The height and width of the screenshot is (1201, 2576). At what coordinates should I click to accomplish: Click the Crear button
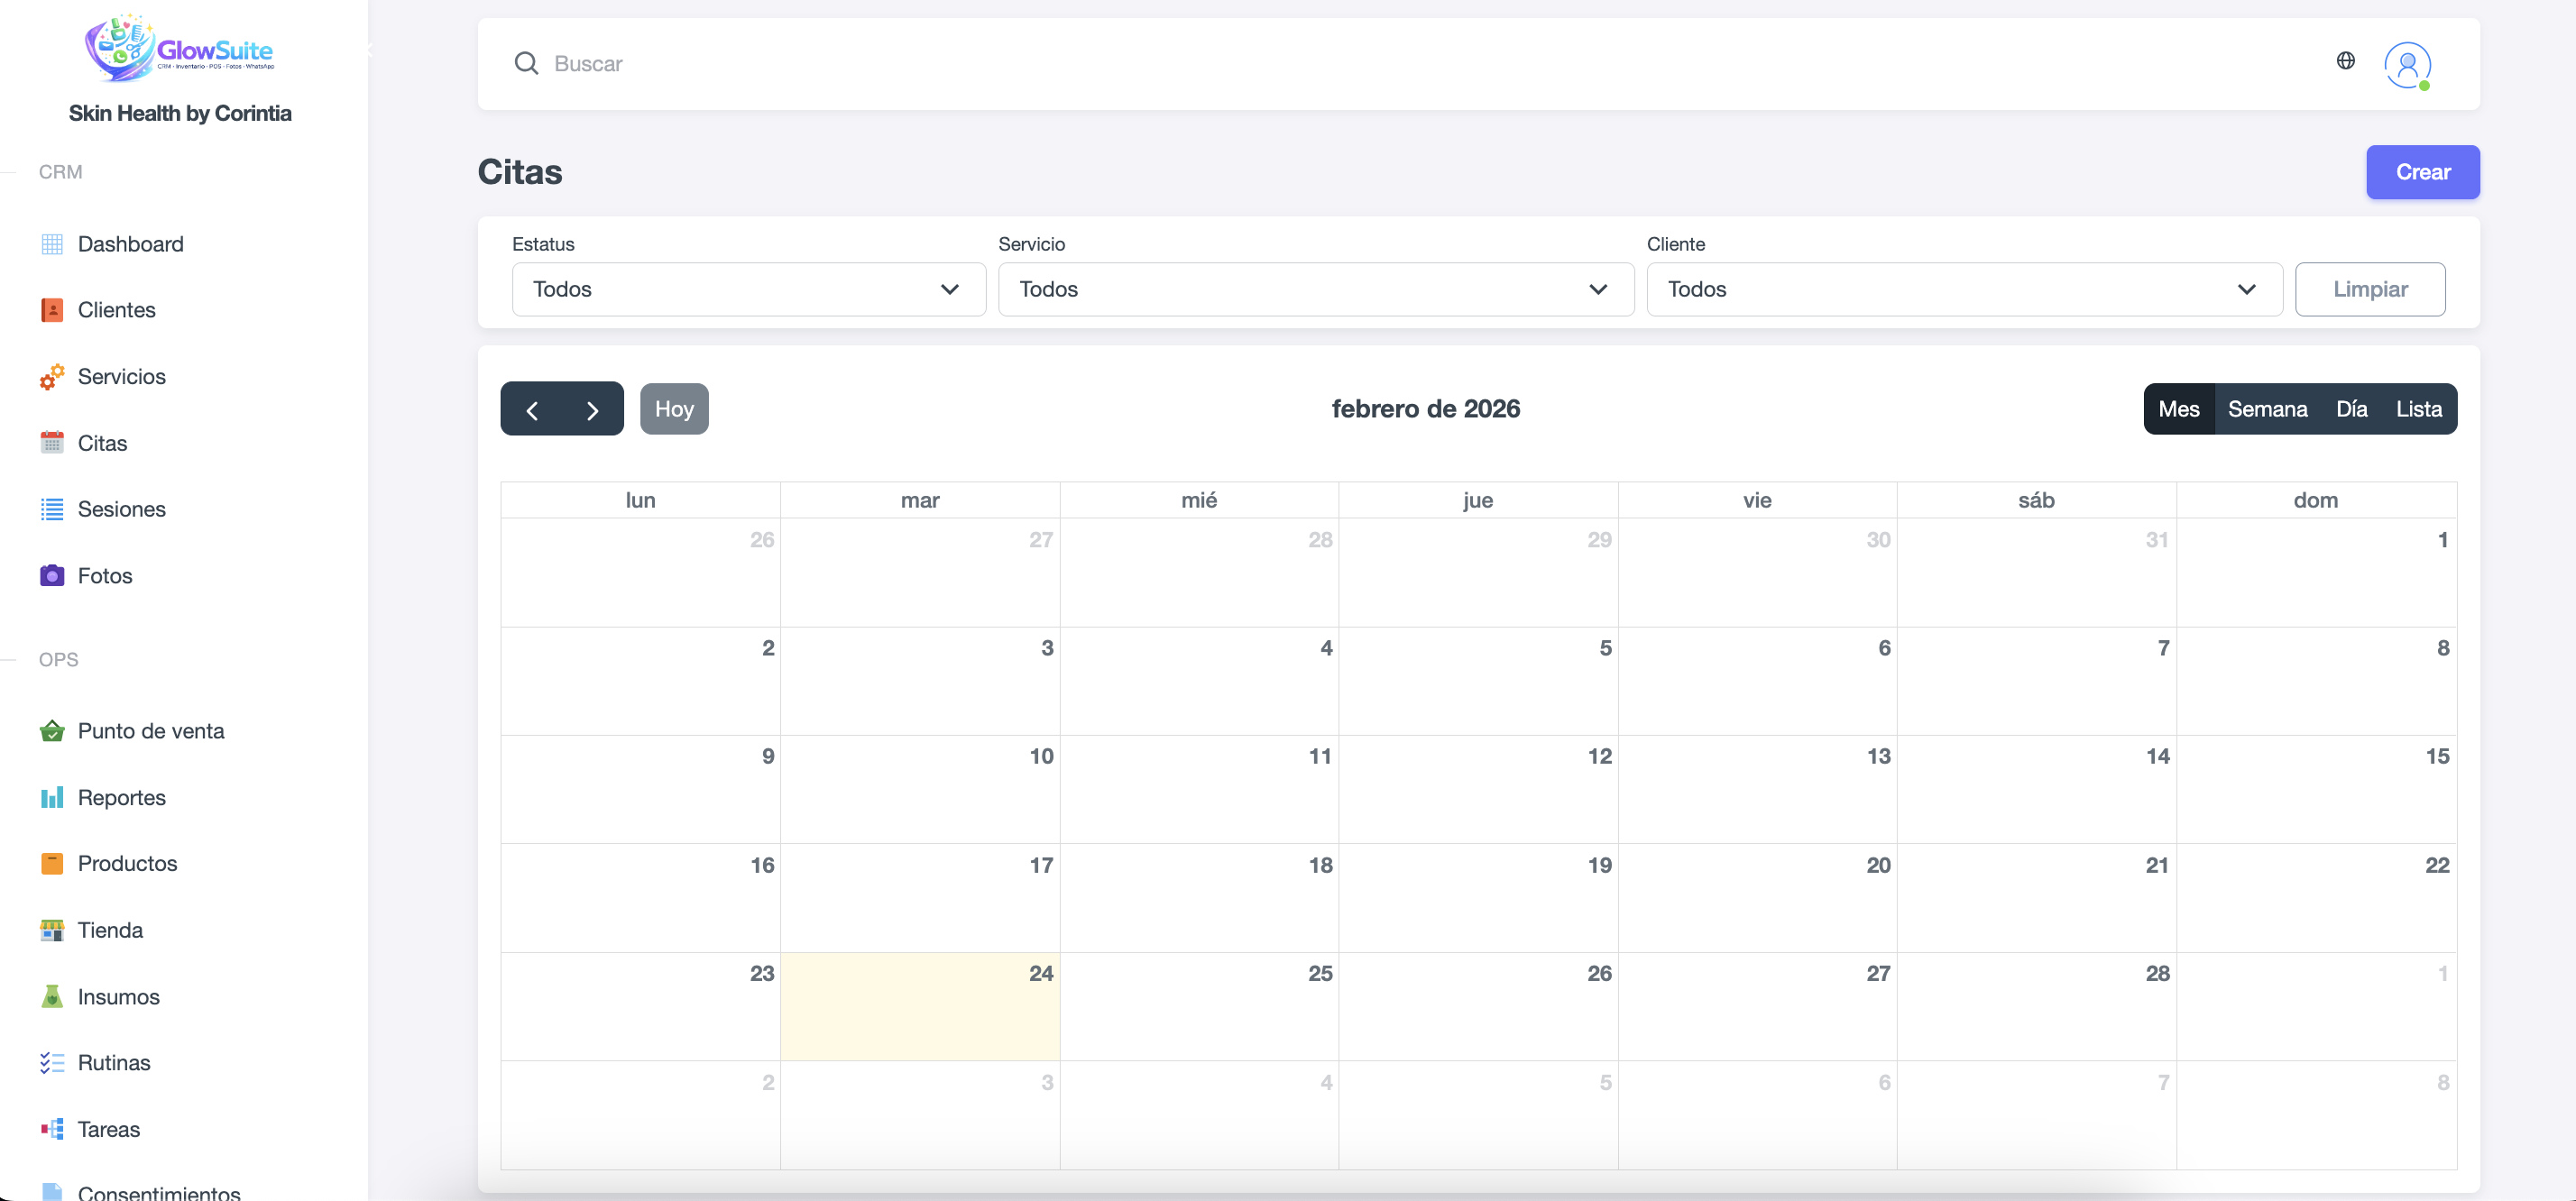click(x=2421, y=172)
